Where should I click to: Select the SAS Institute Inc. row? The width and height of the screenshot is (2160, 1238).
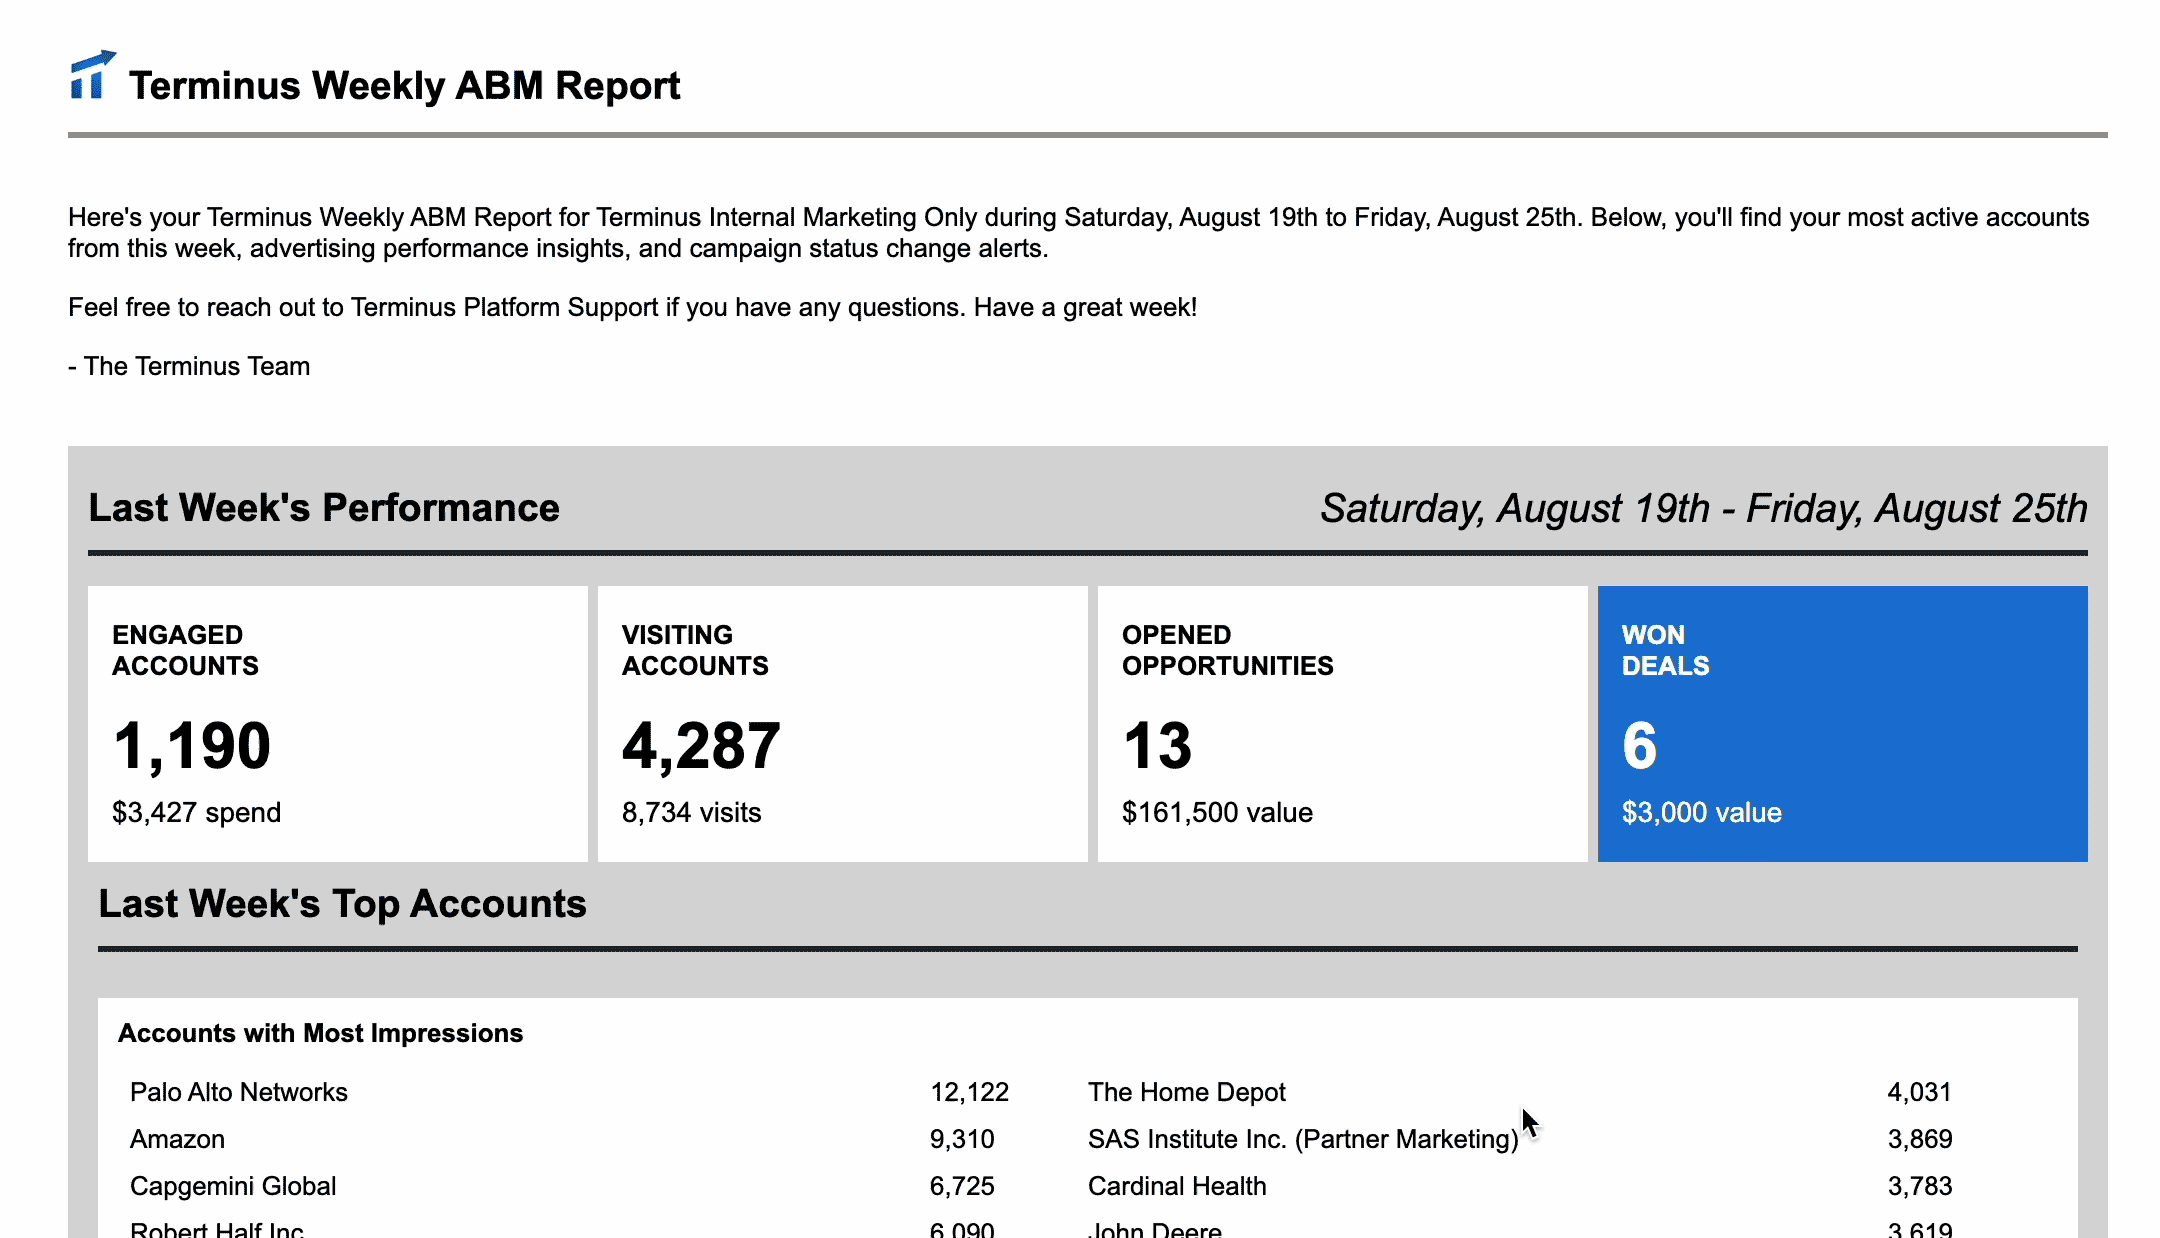[1520, 1139]
